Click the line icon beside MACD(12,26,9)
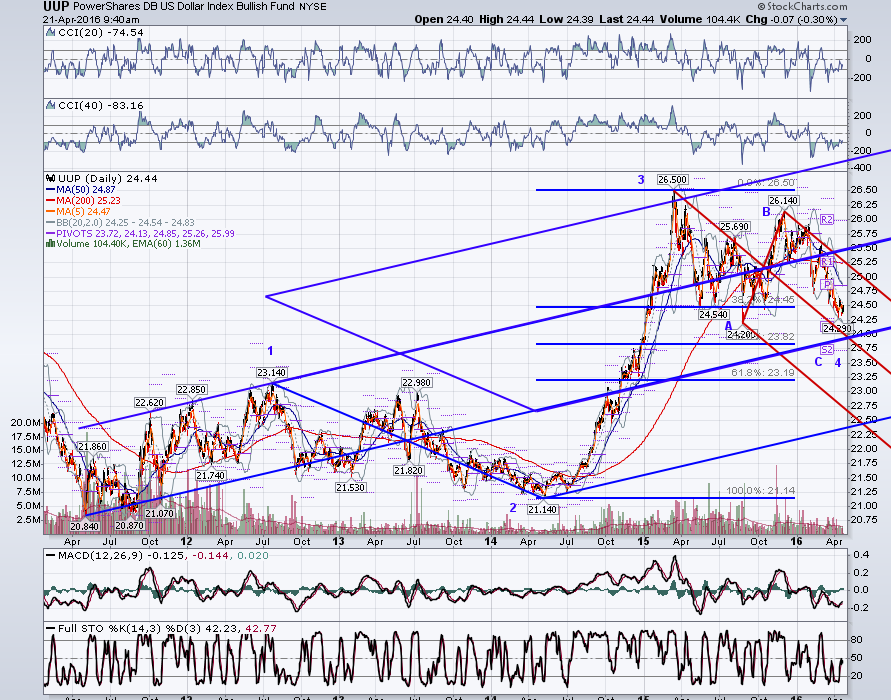Screen dimensions: 891x700 (51, 556)
